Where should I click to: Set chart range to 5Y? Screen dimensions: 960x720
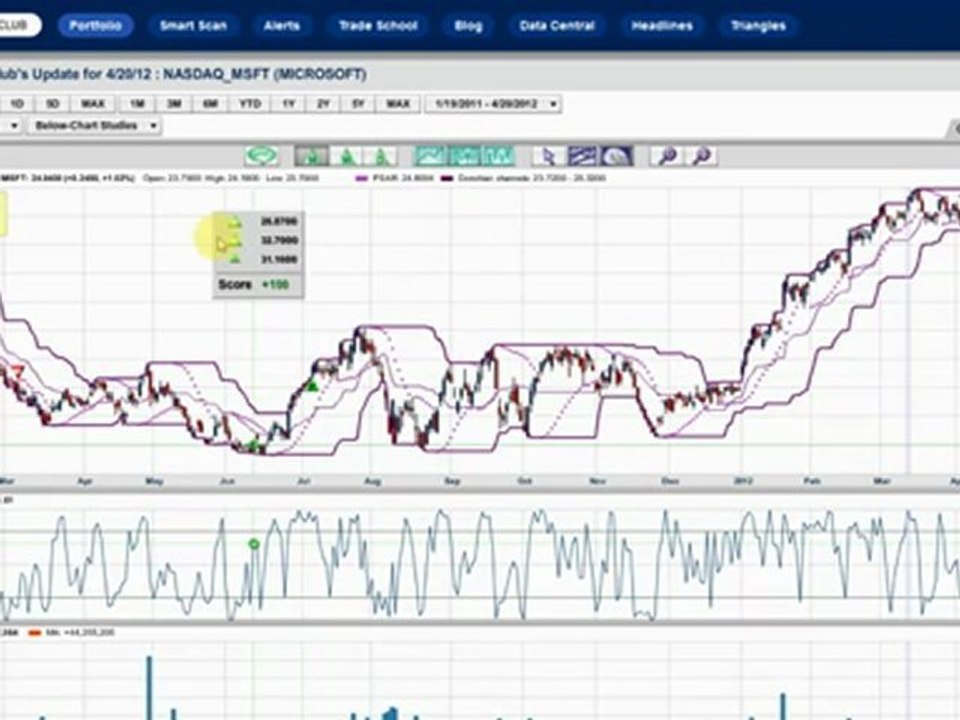pos(359,104)
